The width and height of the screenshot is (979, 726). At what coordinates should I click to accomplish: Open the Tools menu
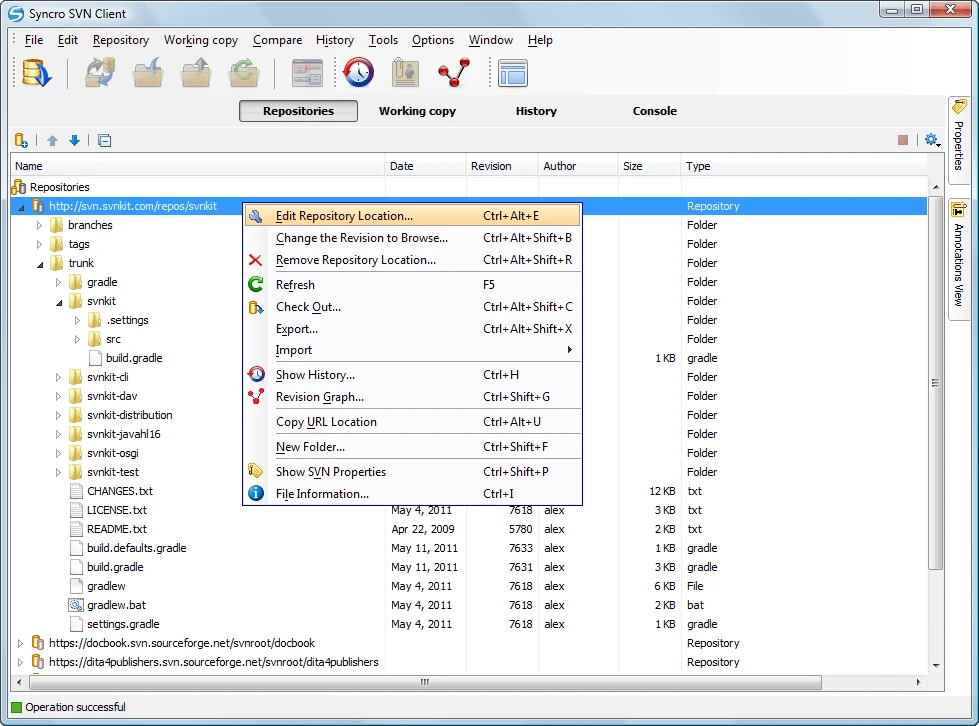383,40
